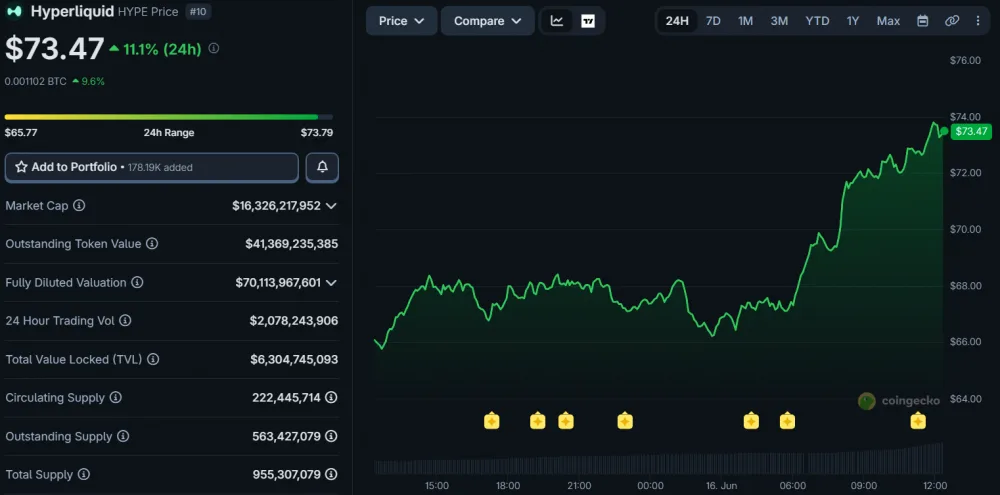Select the YTD time range
Screen dimensions: 1000x495
click(x=817, y=21)
